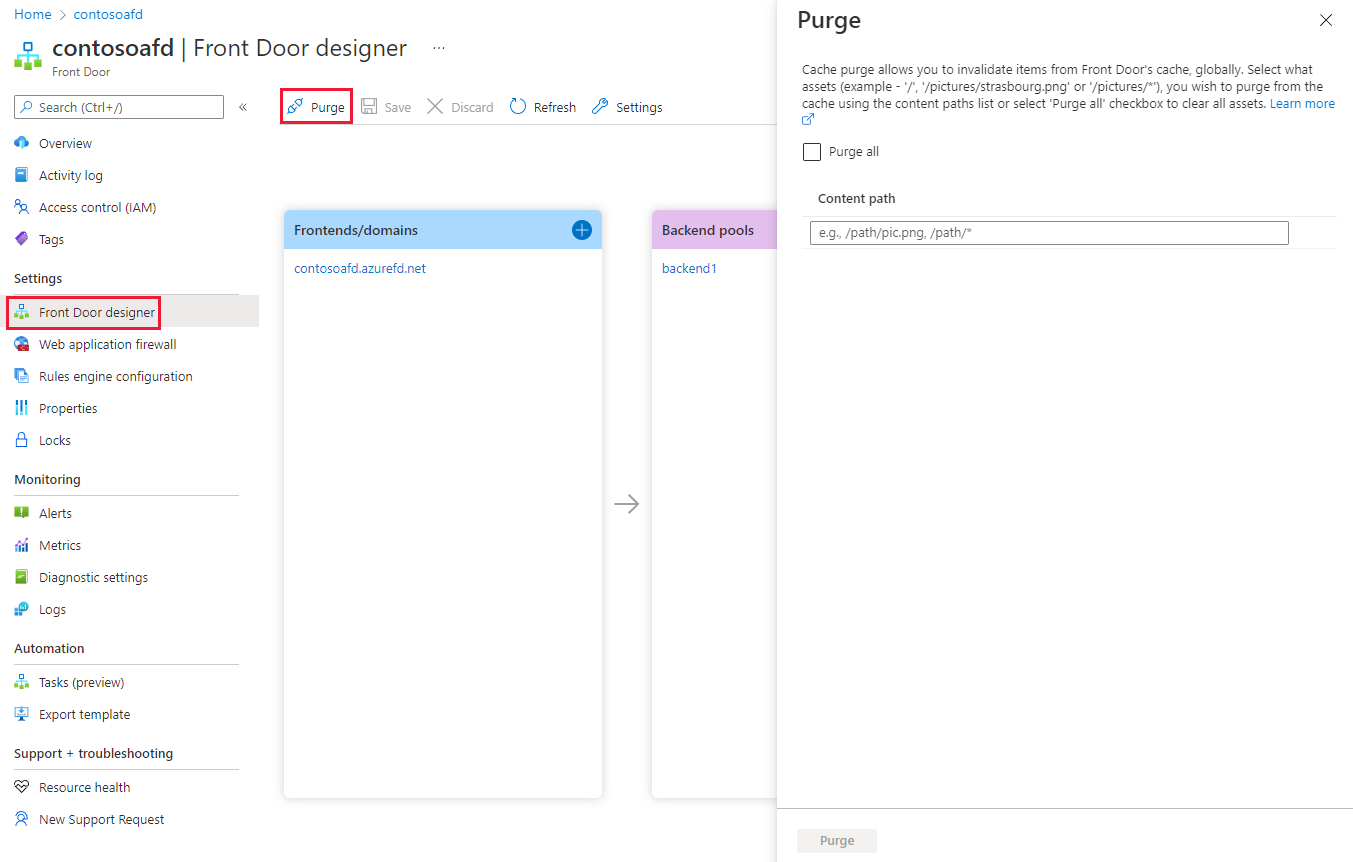Click the Overview icon in the sidebar
1353x862 pixels.
(22, 143)
